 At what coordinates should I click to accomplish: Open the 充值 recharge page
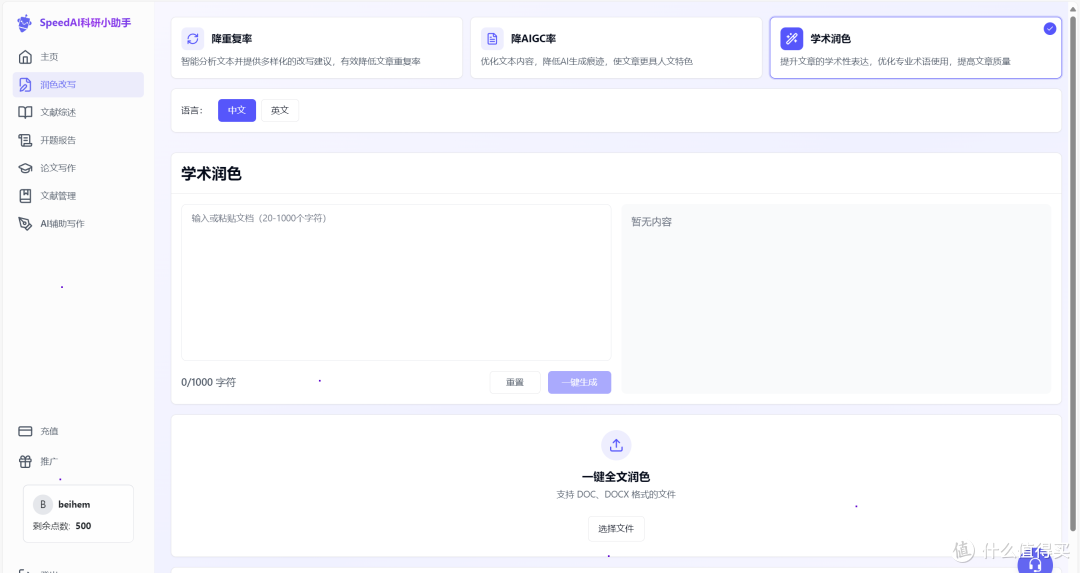[x=78, y=431]
